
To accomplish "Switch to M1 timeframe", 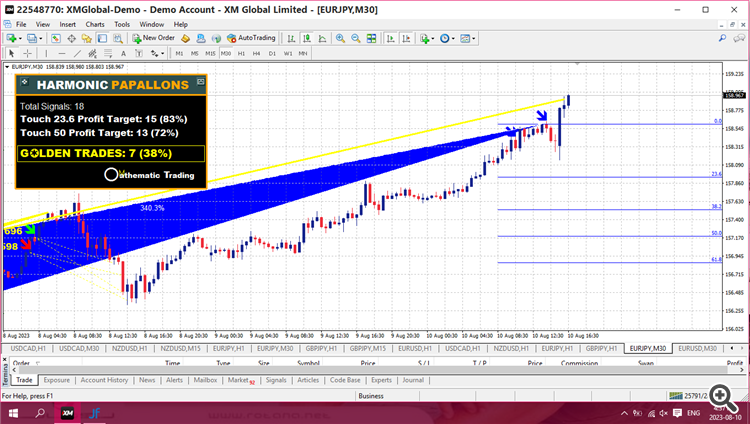I will click(179, 54).
